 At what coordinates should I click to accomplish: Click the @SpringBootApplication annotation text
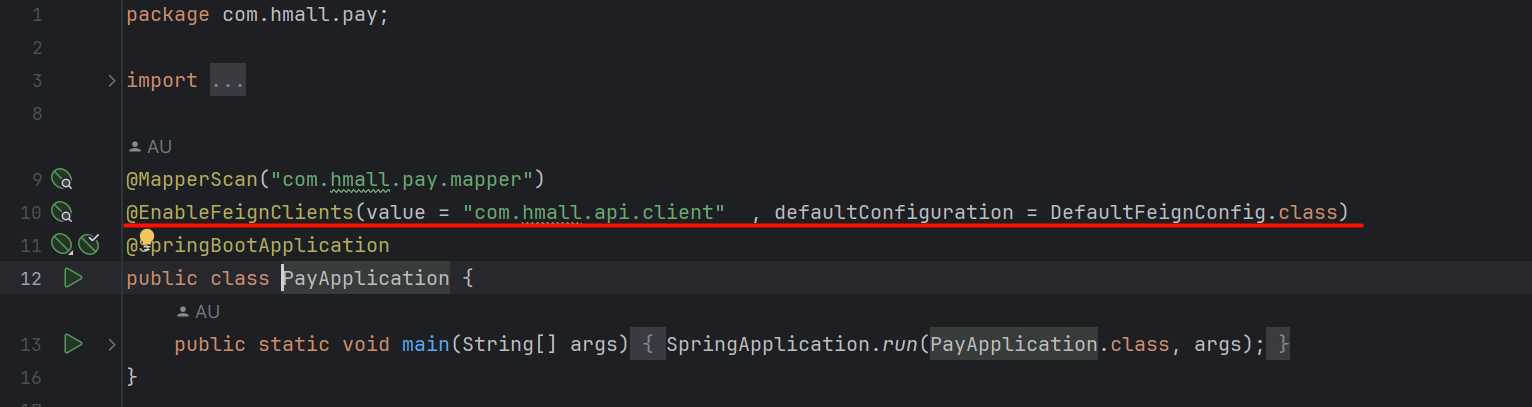pyautogui.click(x=258, y=245)
